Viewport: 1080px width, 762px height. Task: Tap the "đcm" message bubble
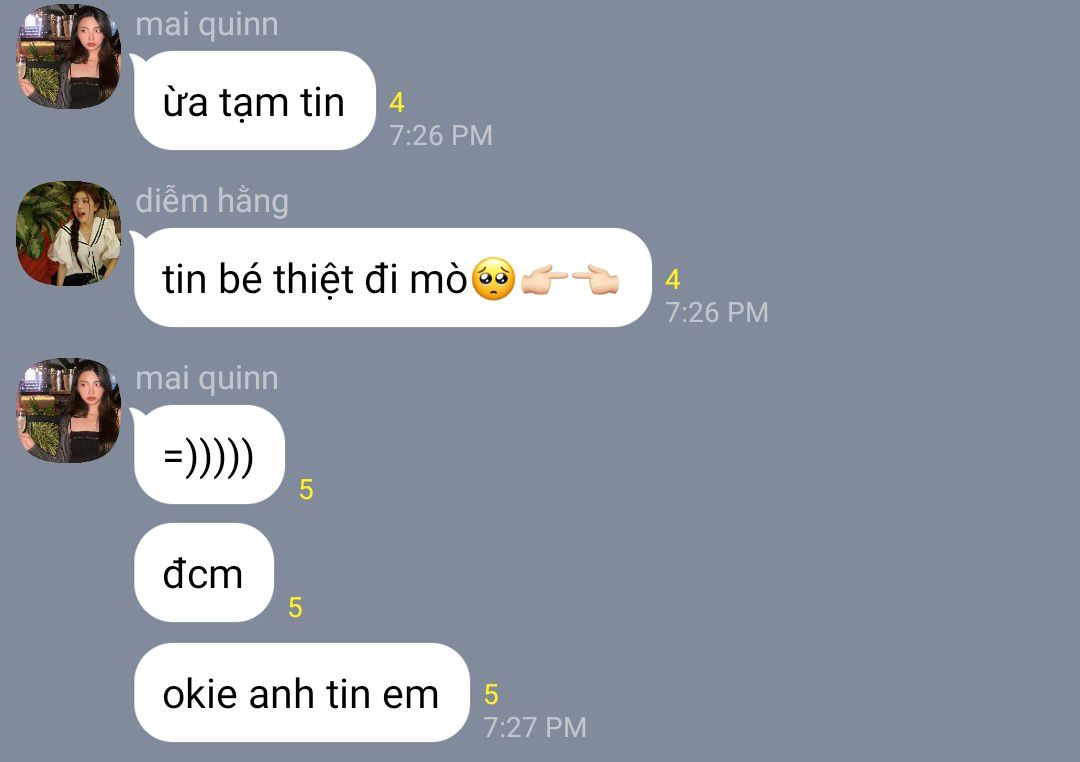204,573
